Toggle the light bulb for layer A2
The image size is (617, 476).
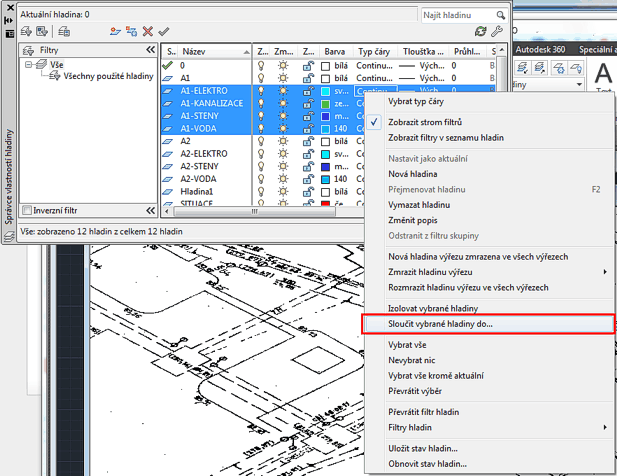(262, 141)
